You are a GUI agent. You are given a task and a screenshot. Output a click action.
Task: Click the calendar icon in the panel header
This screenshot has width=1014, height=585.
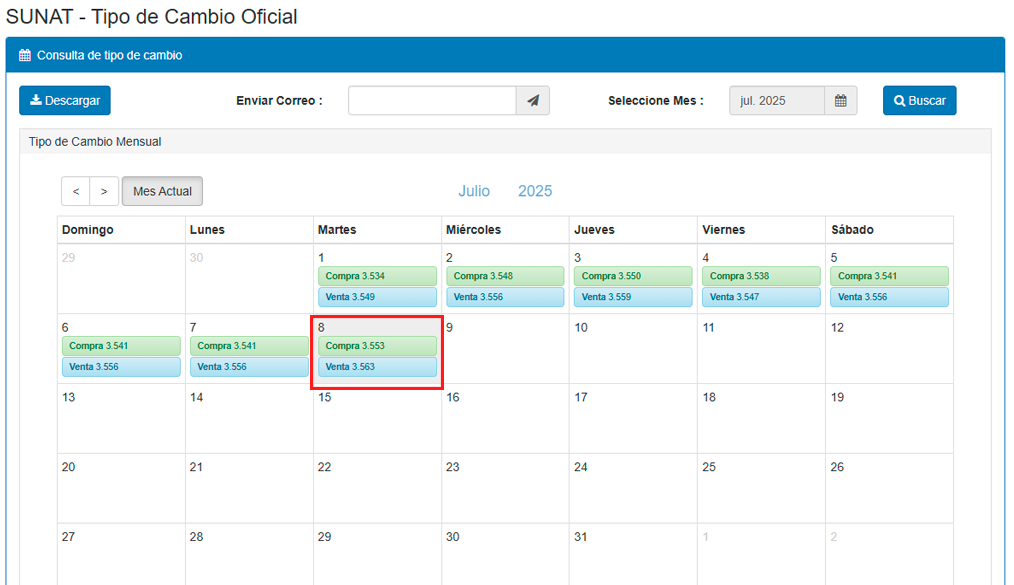tap(25, 56)
